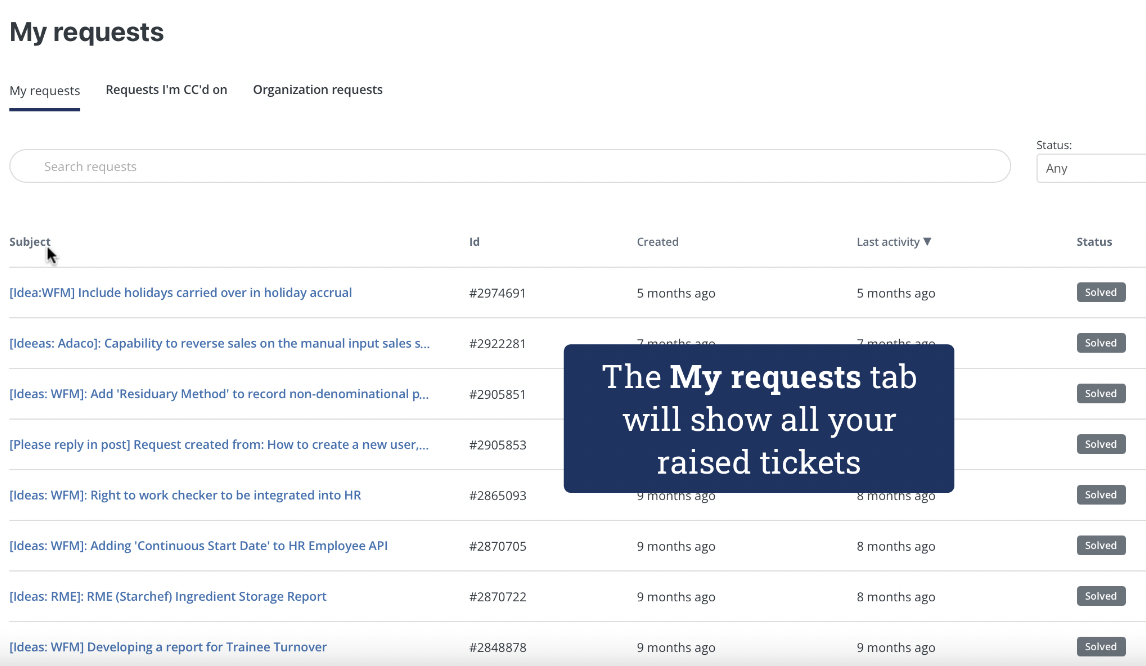The height and width of the screenshot is (666, 1146).
Task: Open the Trainee Turnover report ticket
Action: [168, 647]
